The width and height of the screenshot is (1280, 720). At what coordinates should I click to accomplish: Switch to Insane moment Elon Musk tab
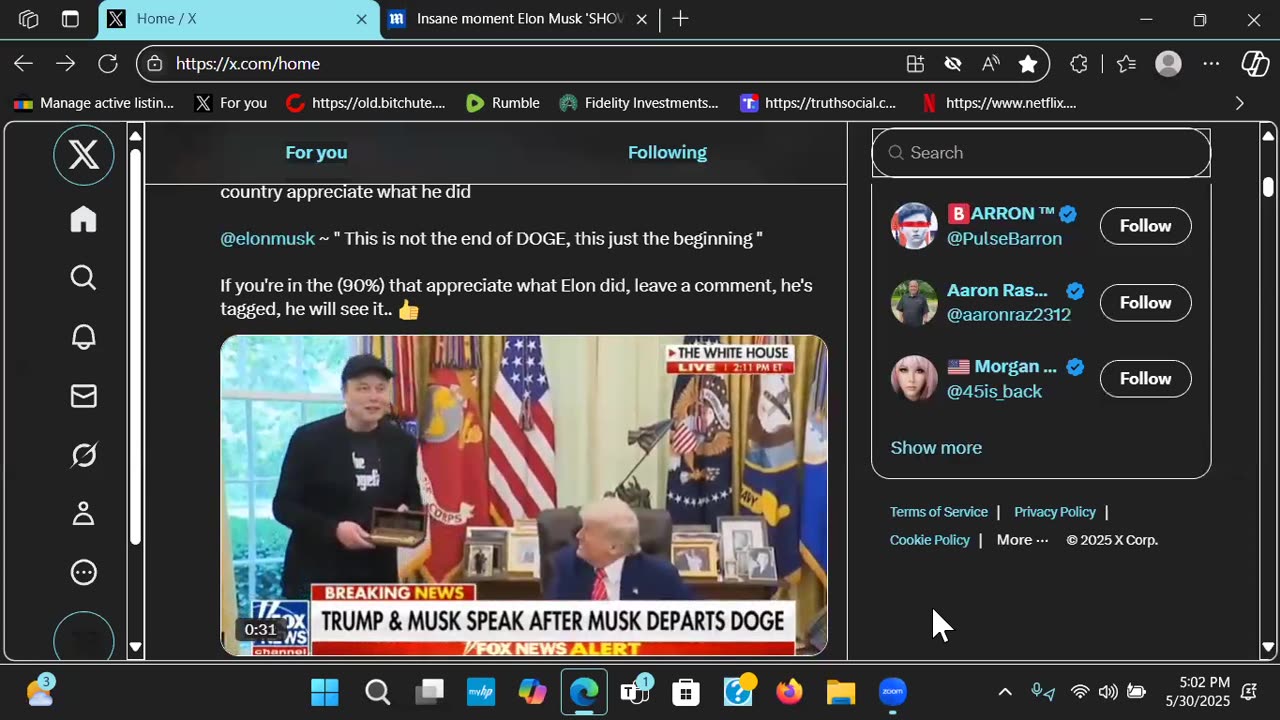[x=518, y=19]
